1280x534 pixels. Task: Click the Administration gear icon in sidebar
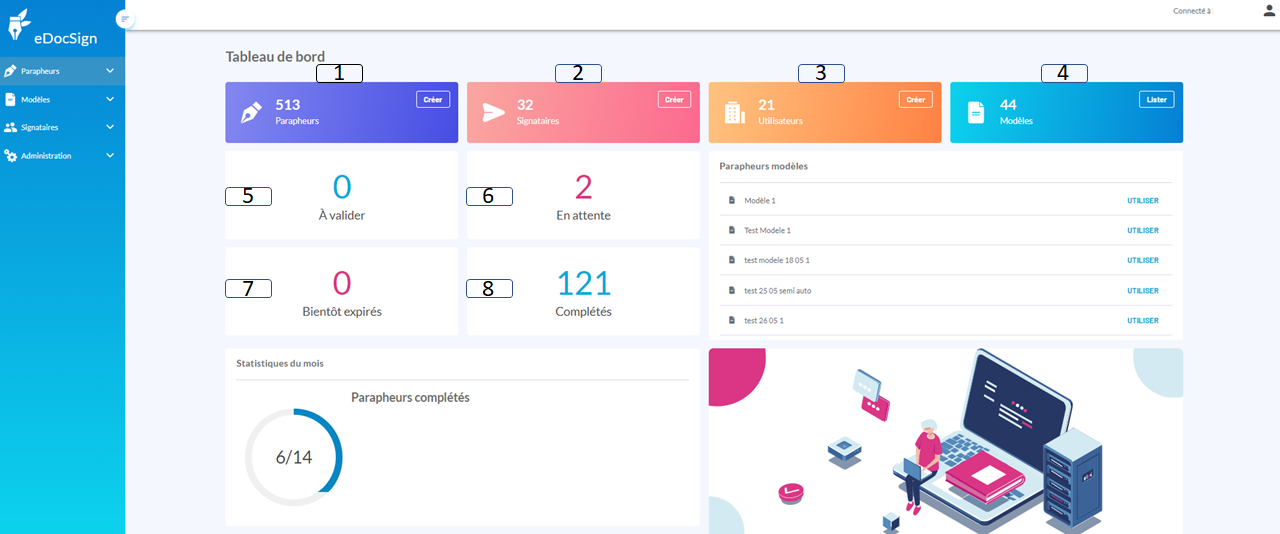pyautogui.click(x=10, y=156)
